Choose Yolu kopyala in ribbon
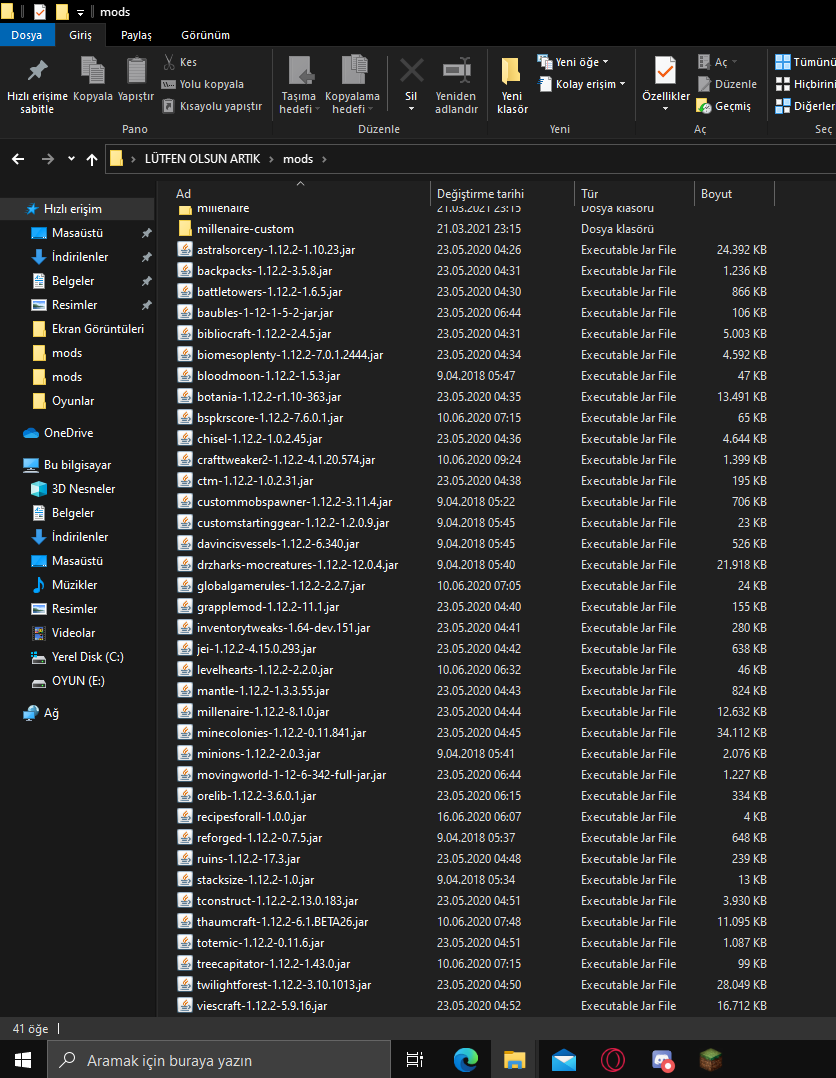The height and width of the screenshot is (1078, 836). tap(203, 84)
